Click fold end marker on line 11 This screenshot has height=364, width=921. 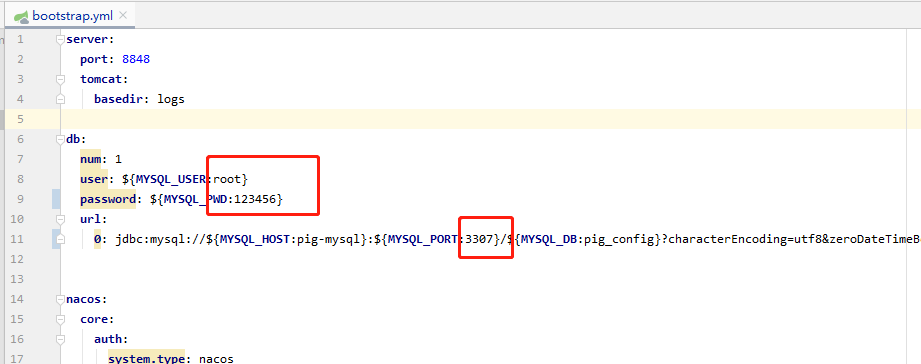click(x=60, y=239)
